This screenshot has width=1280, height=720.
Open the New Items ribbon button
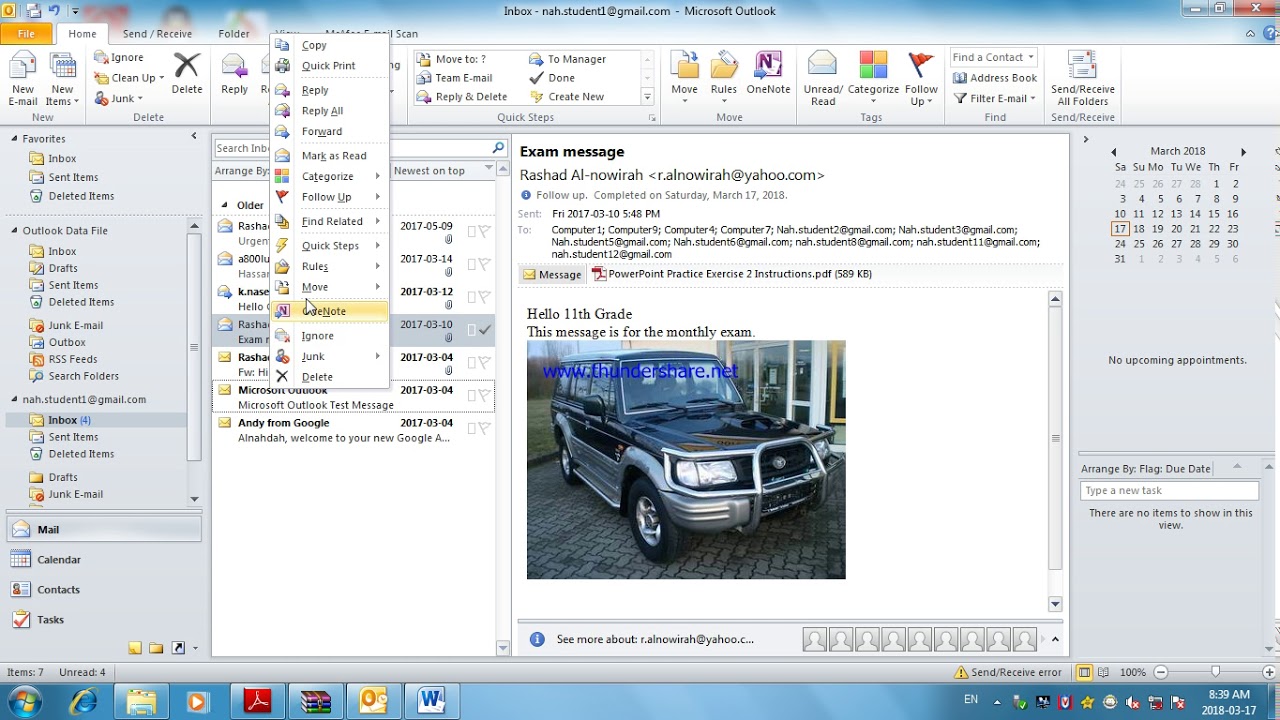(62, 80)
